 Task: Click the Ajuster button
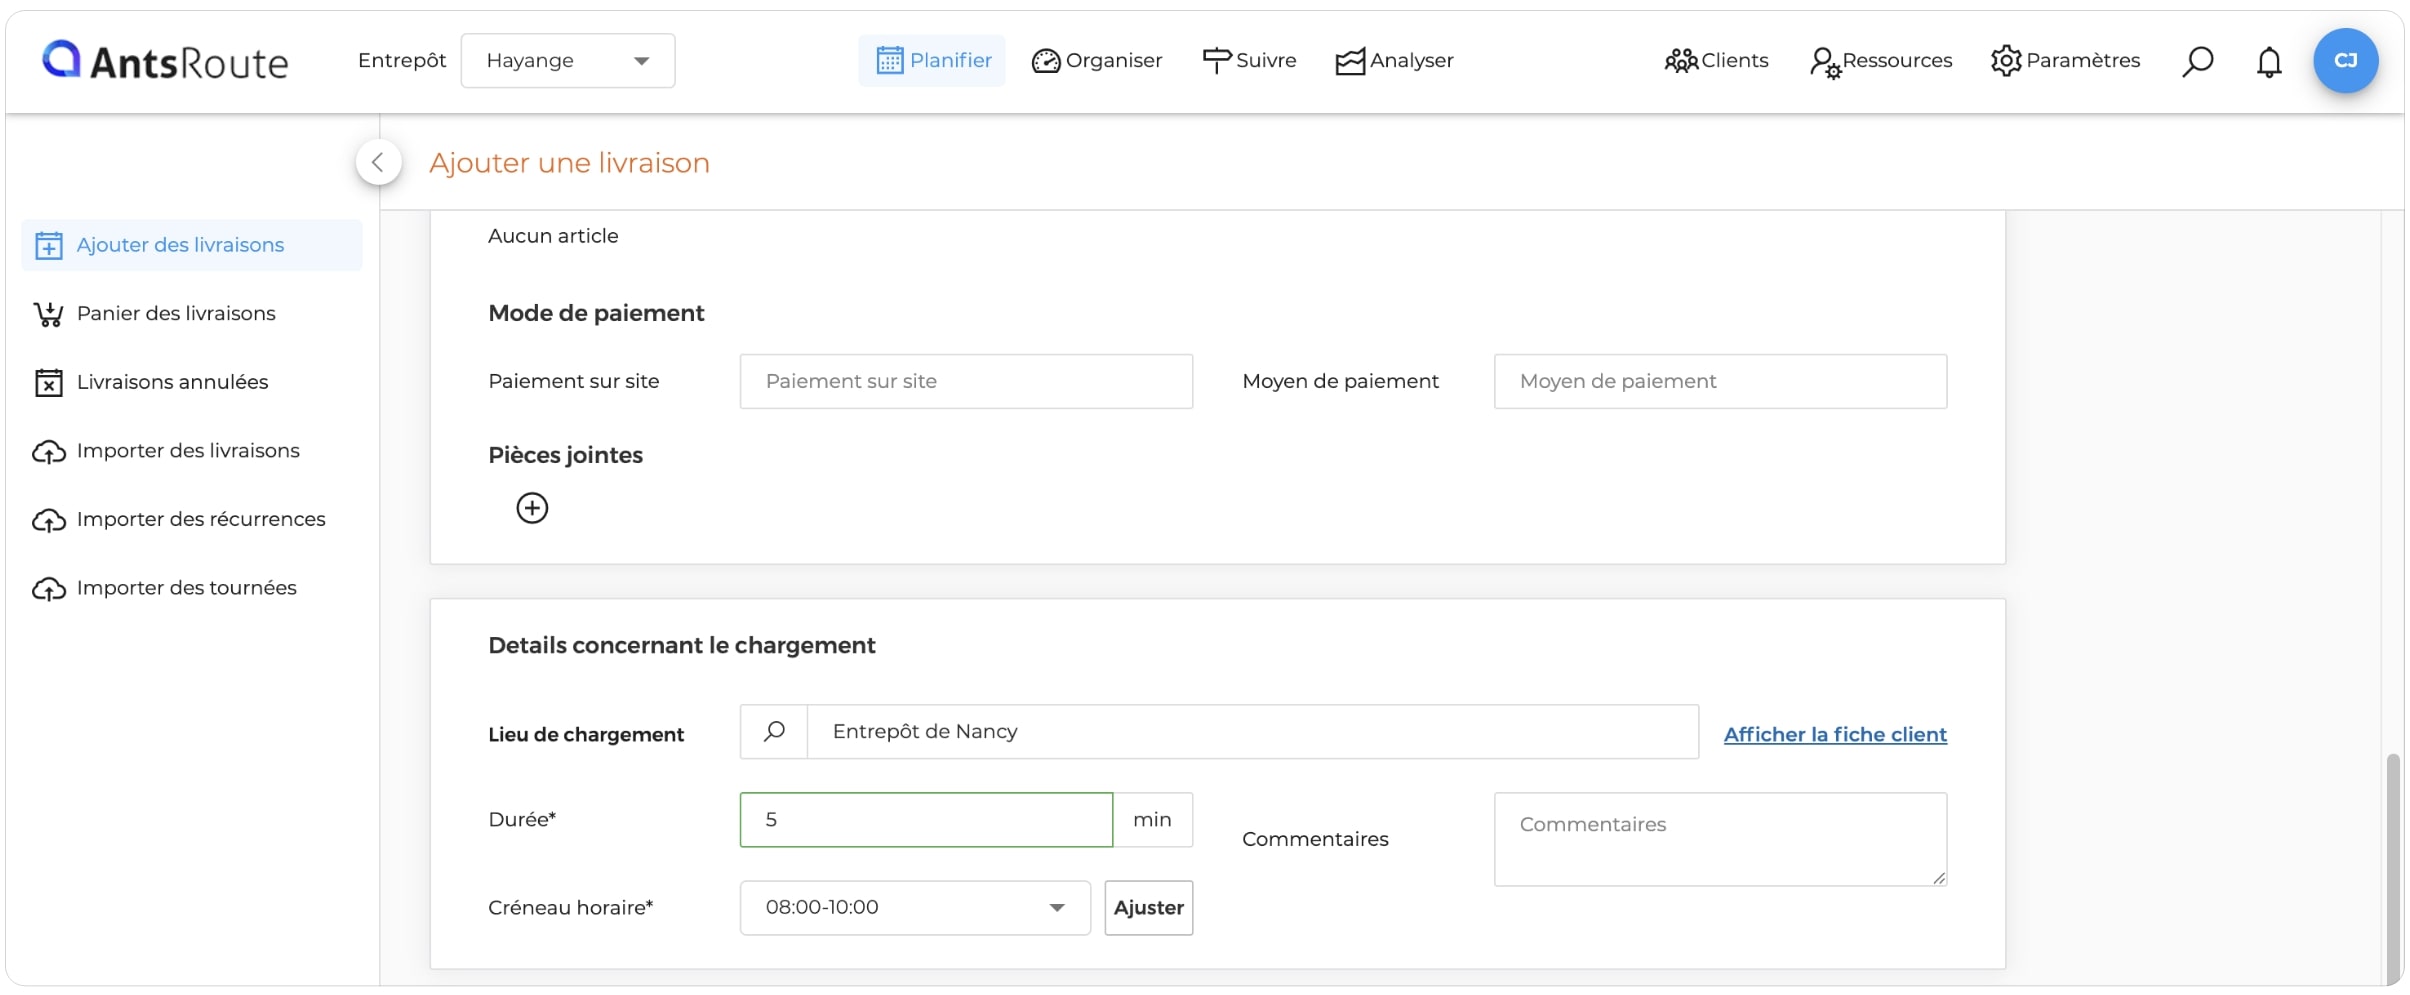[x=1148, y=908]
